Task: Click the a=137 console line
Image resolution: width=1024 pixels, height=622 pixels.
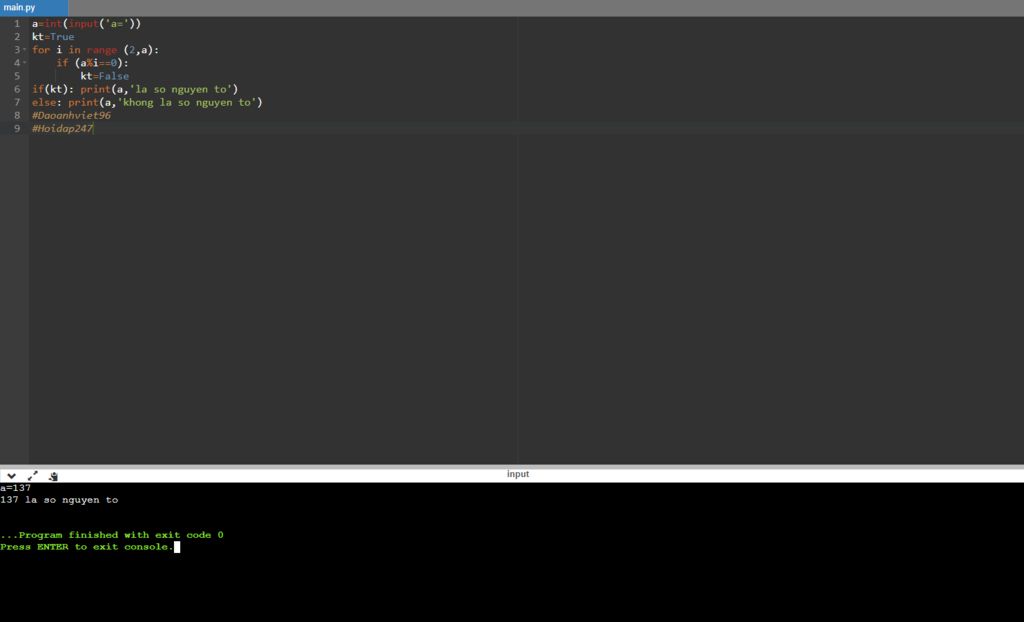Action: point(16,488)
